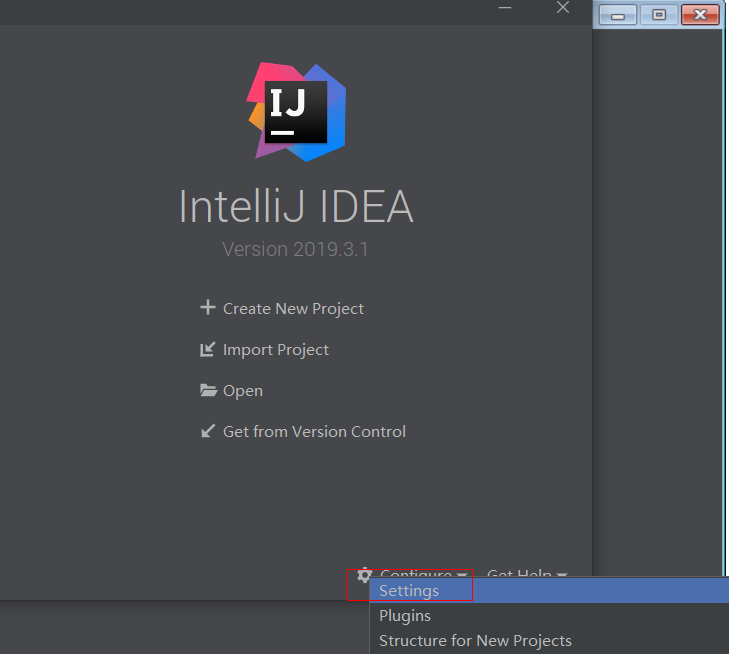Click the Configure gear icon
Screen dimensions: 729x654
364,574
